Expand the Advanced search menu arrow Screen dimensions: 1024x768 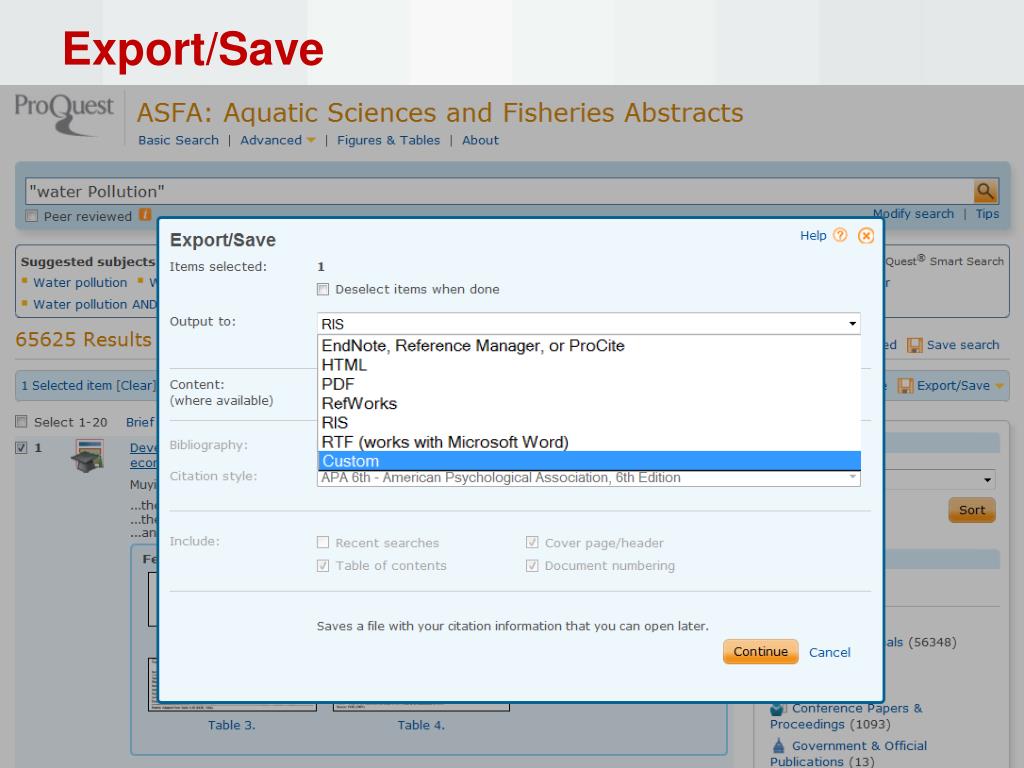[311, 140]
